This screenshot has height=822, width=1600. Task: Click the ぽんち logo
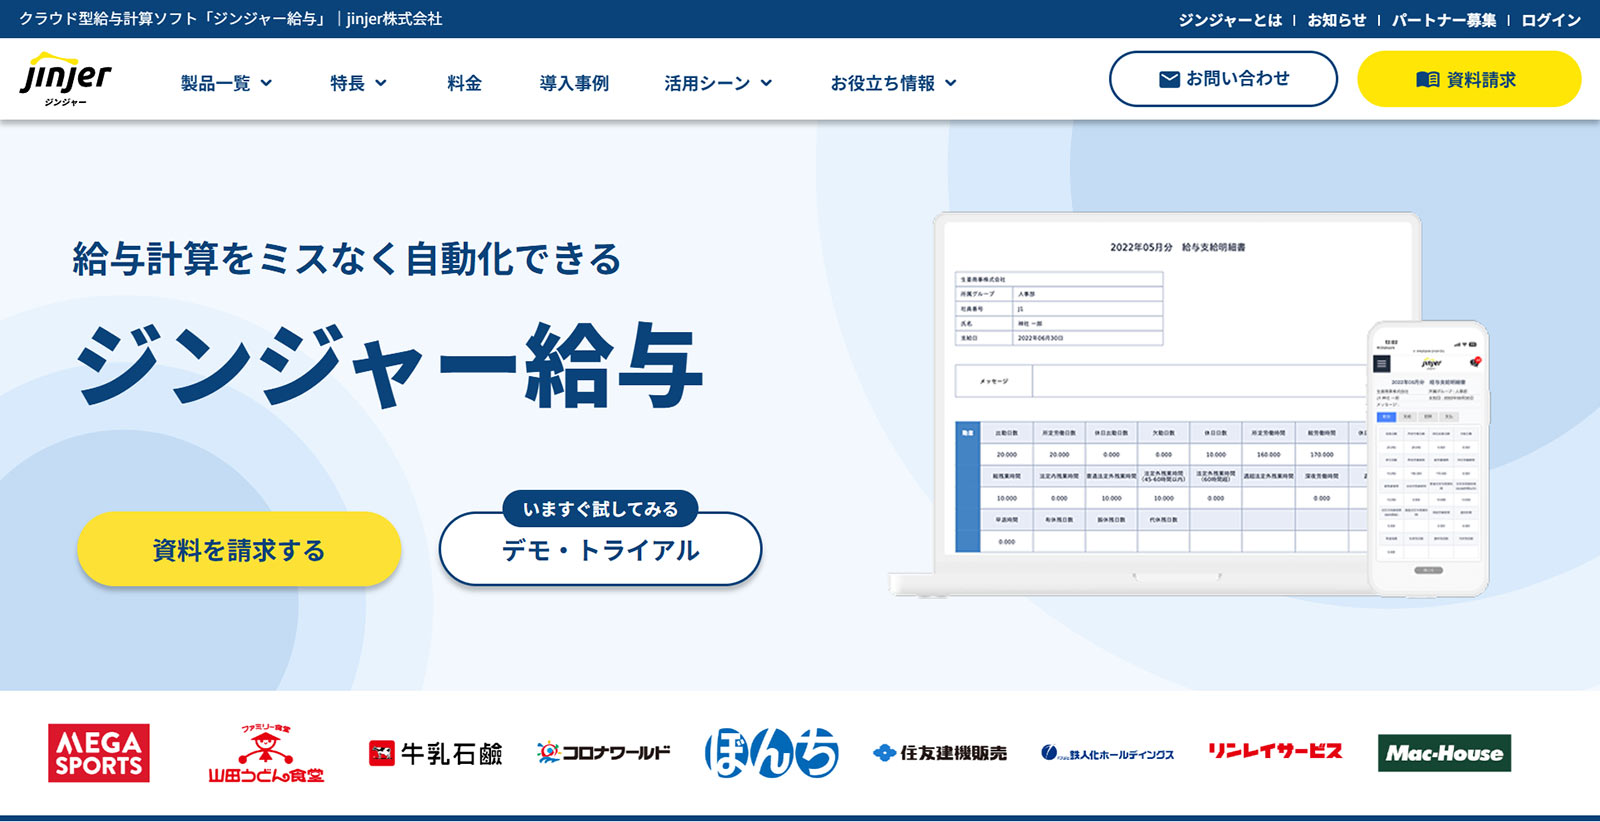point(771,753)
